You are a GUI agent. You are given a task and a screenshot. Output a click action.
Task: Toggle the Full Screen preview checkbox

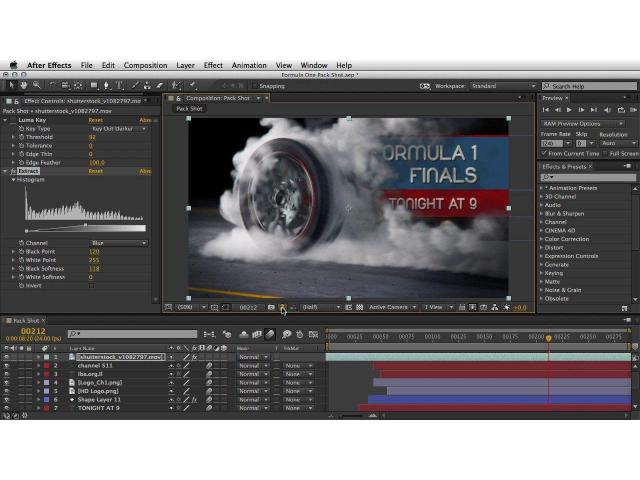[x=605, y=153]
